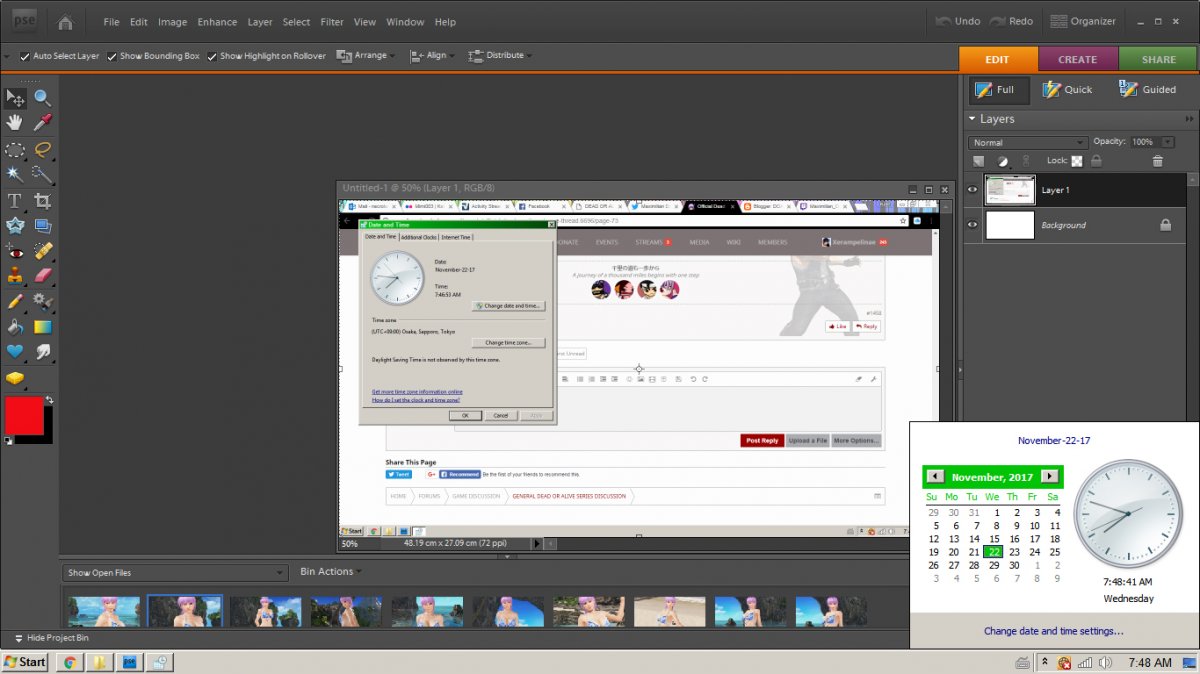Image resolution: width=1200 pixels, height=674 pixels.
Task: Open the Enhance menu
Action: tap(217, 22)
